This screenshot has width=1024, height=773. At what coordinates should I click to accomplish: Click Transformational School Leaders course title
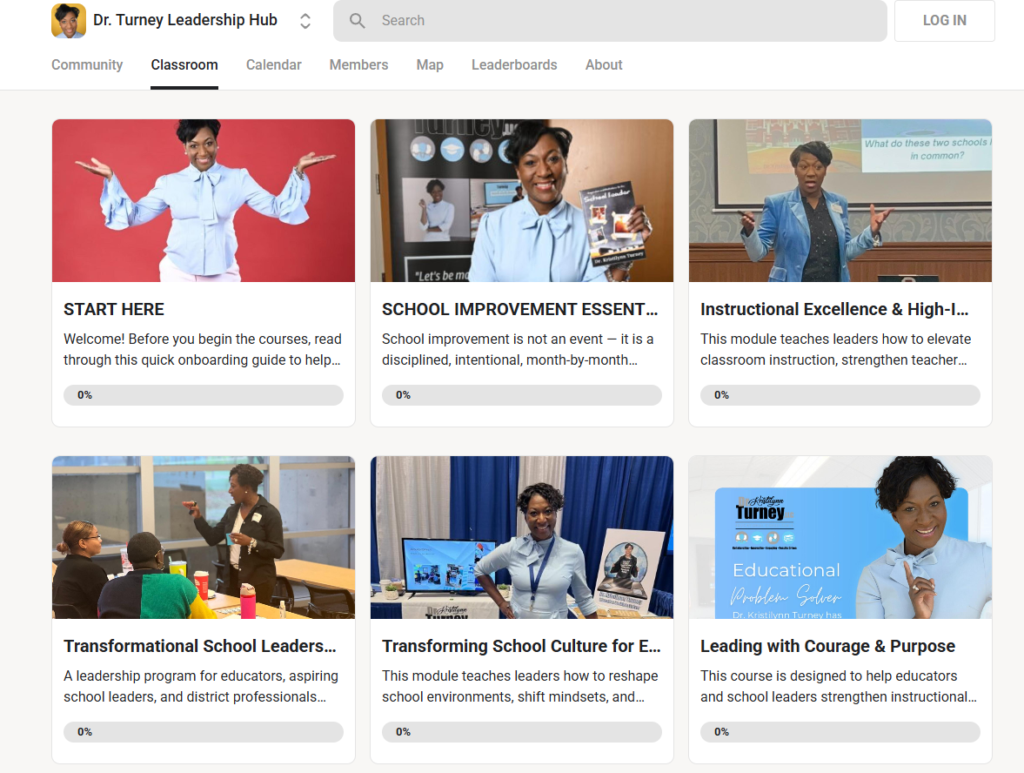(x=200, y=647)
